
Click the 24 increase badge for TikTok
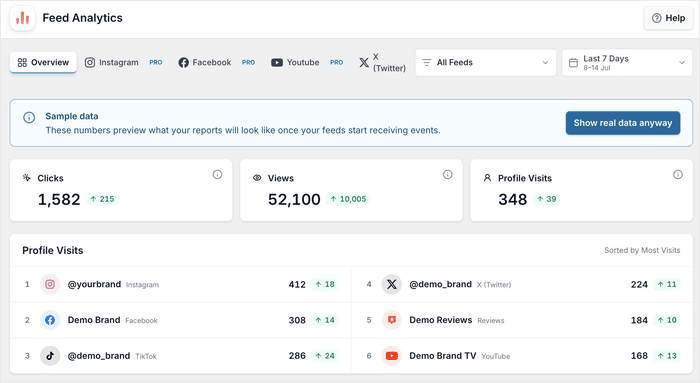pos(325,356)
